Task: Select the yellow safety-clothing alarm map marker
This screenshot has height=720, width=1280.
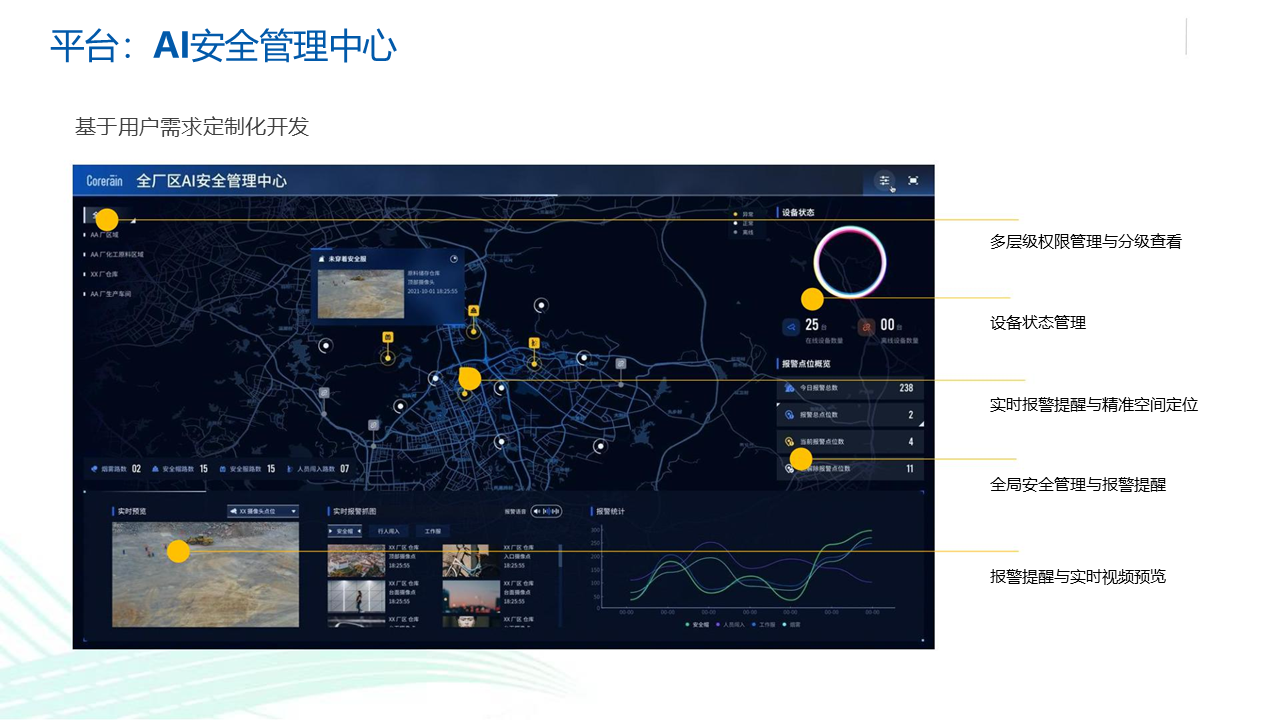Action: [x=388, y=337]
